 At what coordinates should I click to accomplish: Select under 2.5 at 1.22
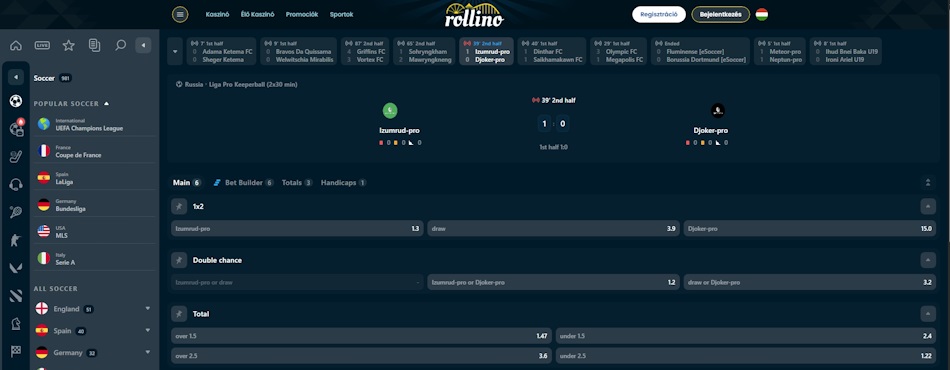[746, 355]
